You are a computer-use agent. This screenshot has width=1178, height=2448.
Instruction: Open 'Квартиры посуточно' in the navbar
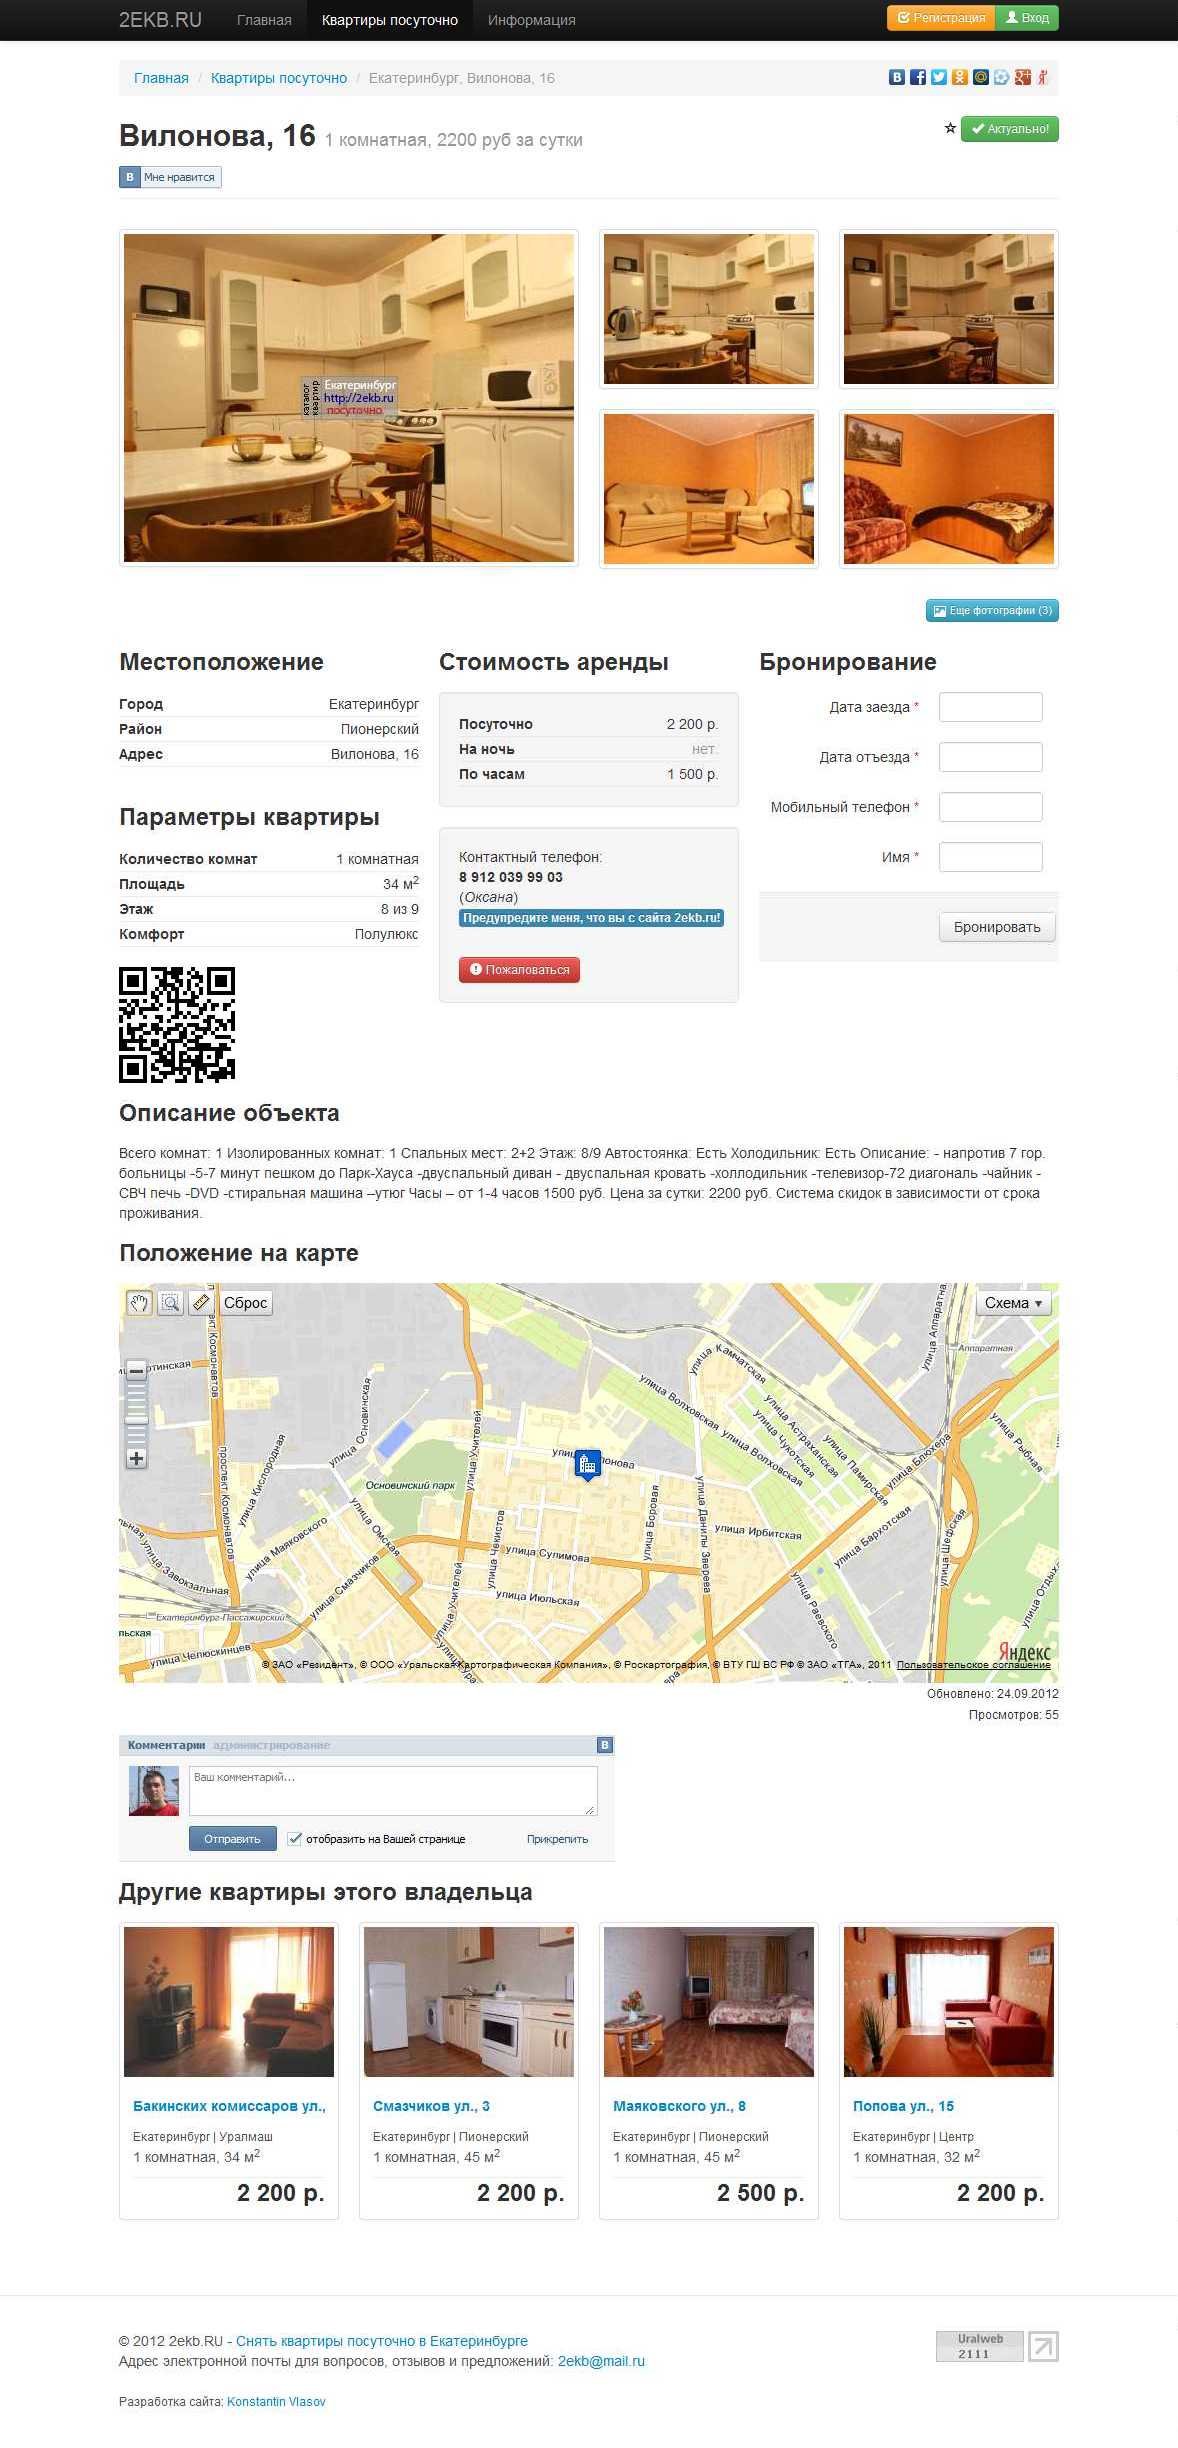tap(390, 20)
